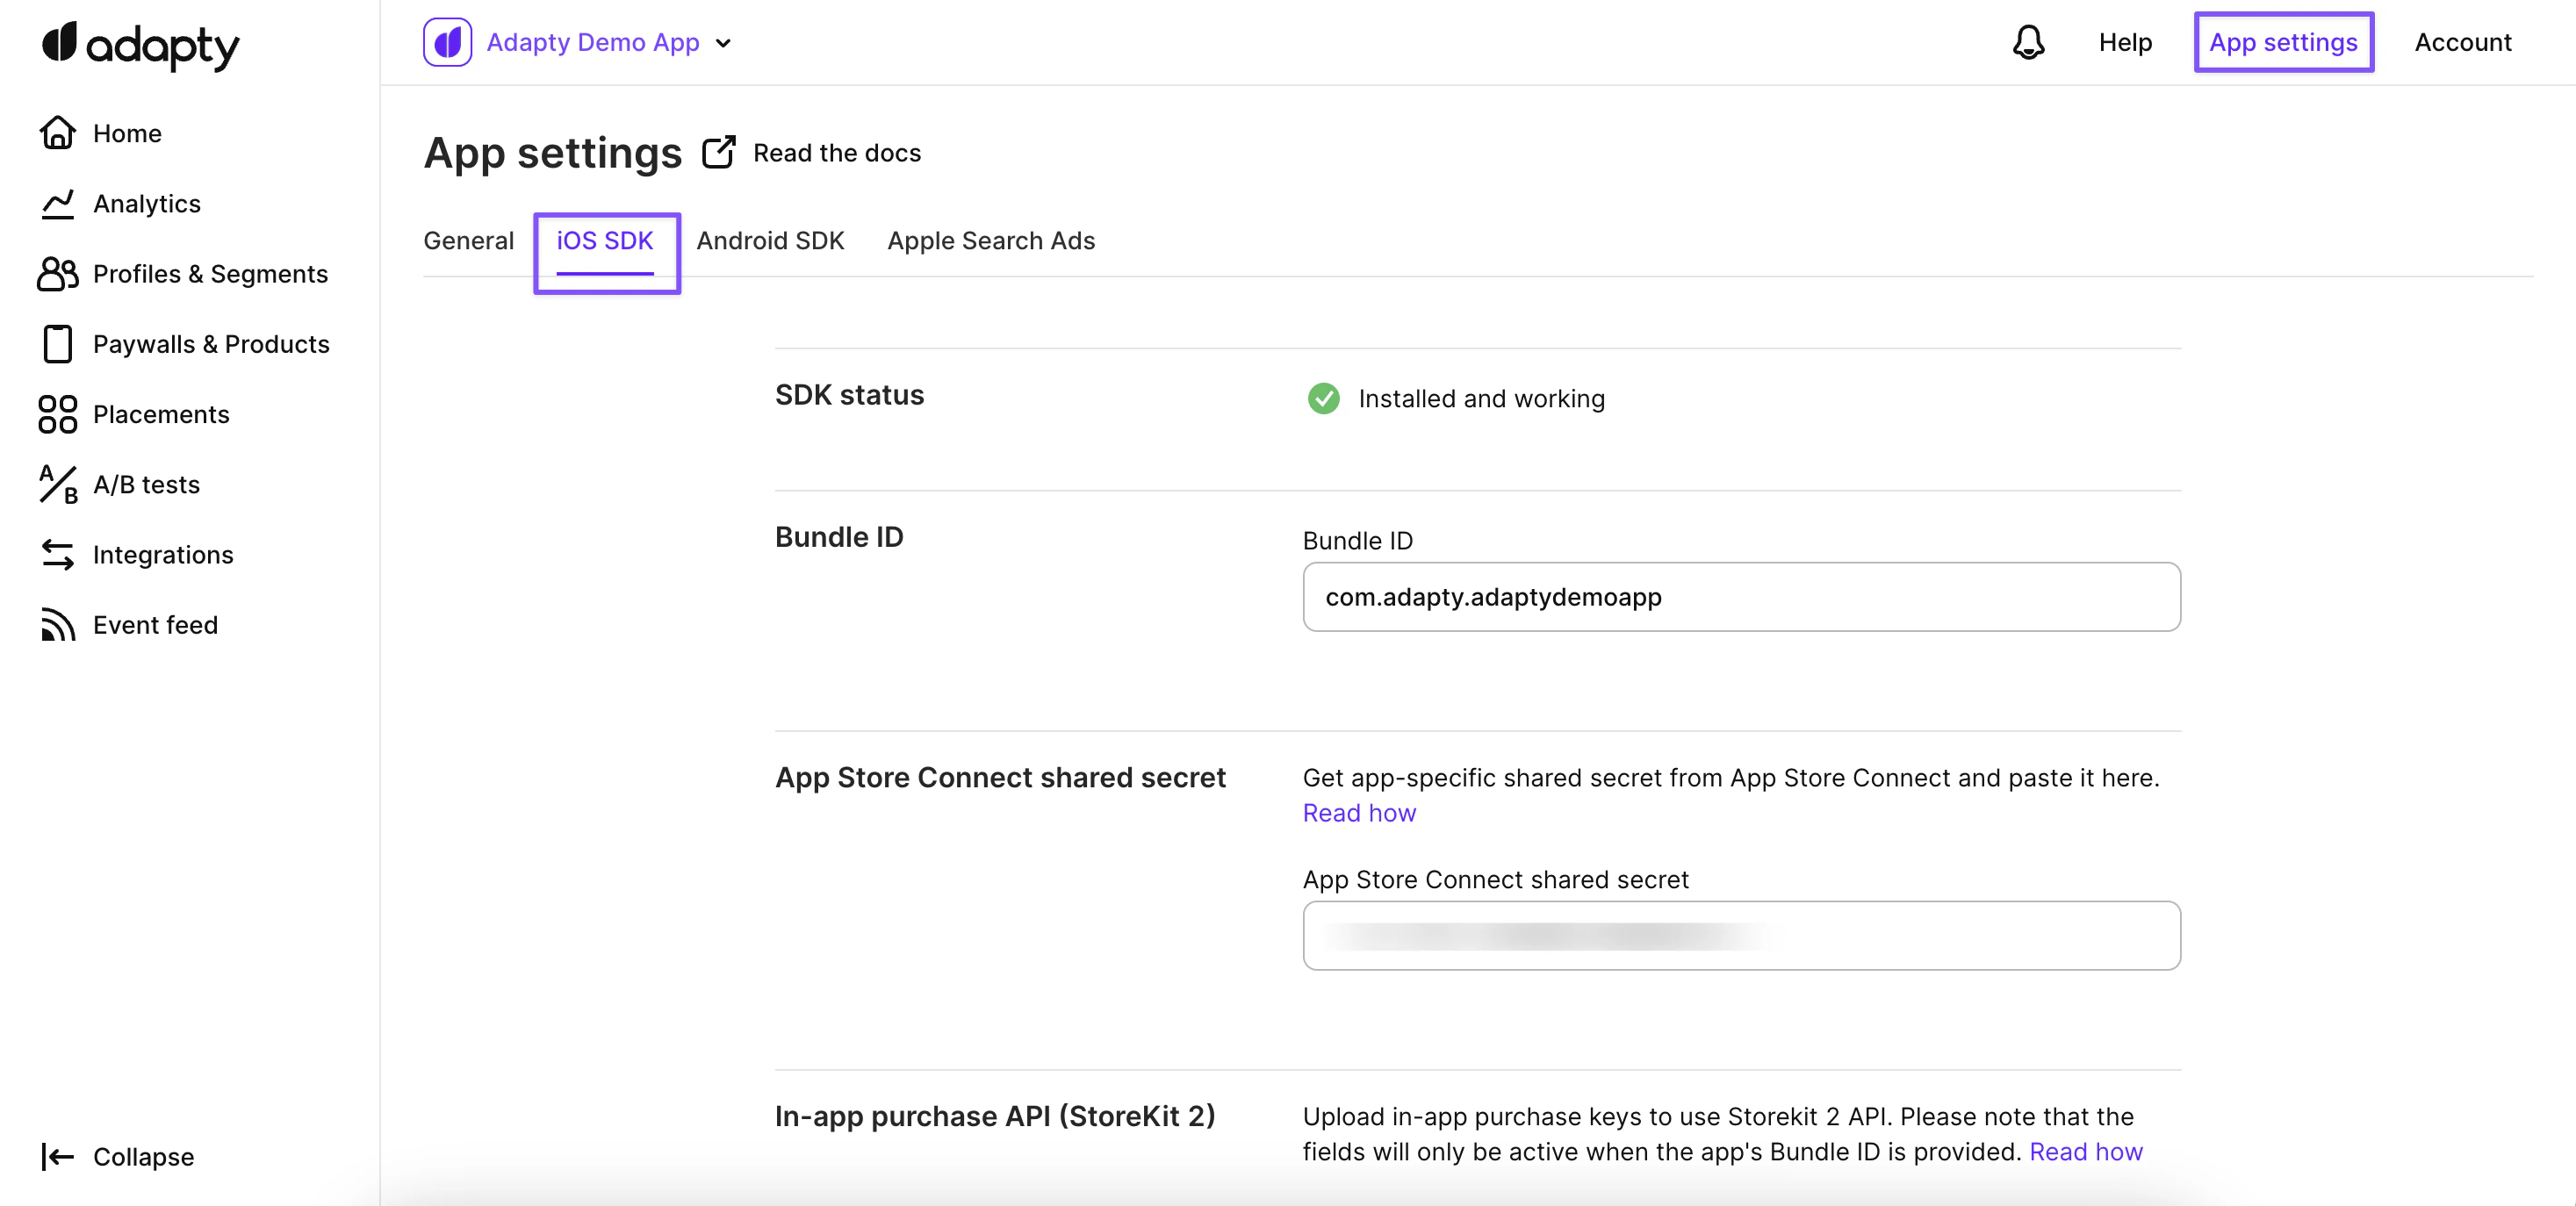Focus the App Store Connect shared secret field
The width and height of the screenshot is (2576, 1206).
[1740, 935]
